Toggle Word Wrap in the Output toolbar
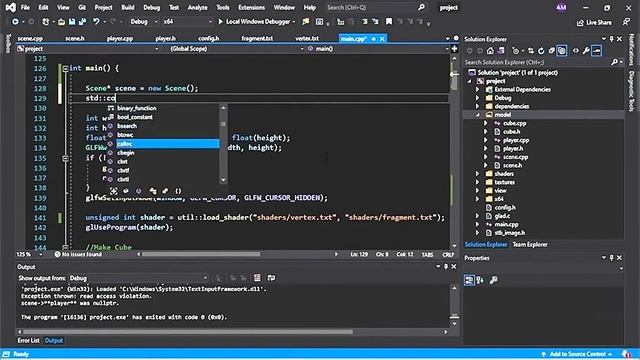The width and height of the screenshot is (640, 360). (x=271, y=278)
